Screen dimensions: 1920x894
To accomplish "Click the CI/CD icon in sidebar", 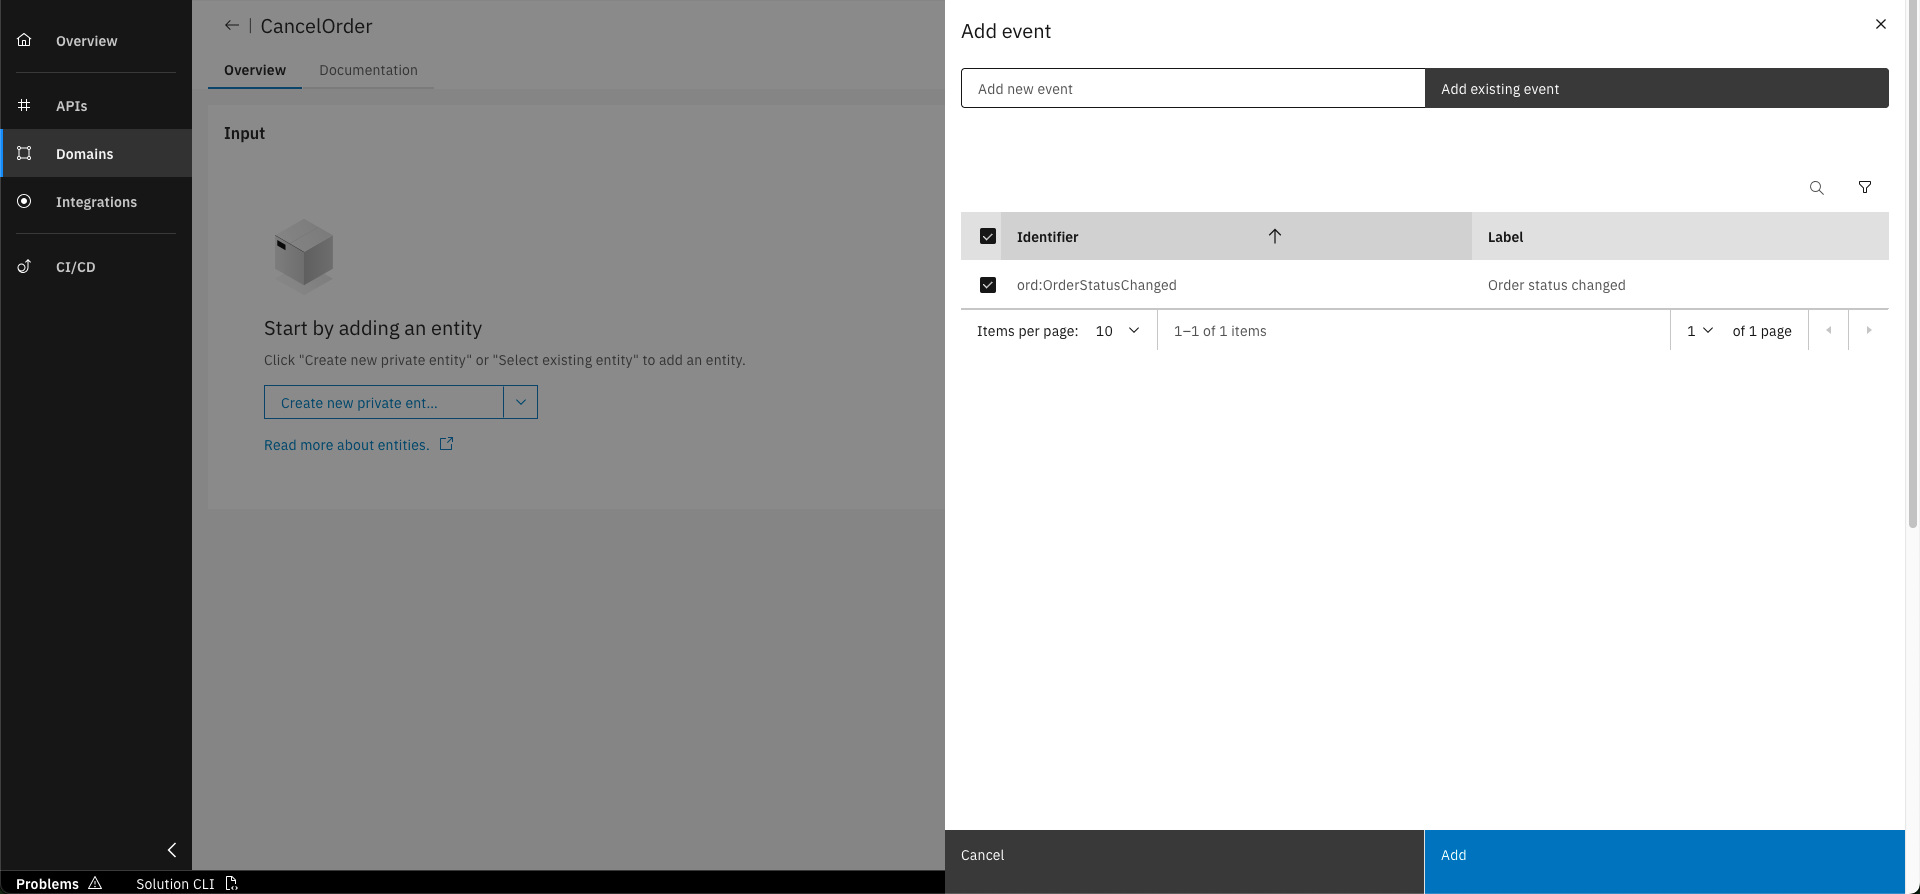I will pos(24,266).
